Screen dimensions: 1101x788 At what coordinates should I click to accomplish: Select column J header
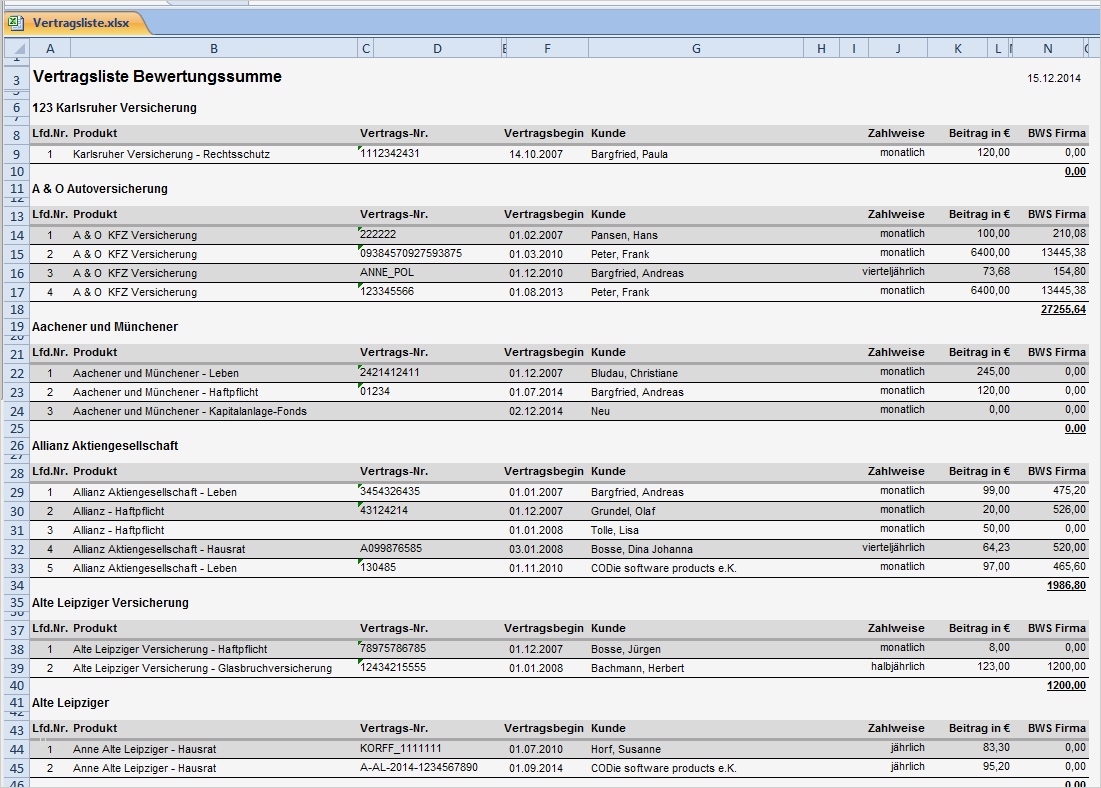point(898,48)
